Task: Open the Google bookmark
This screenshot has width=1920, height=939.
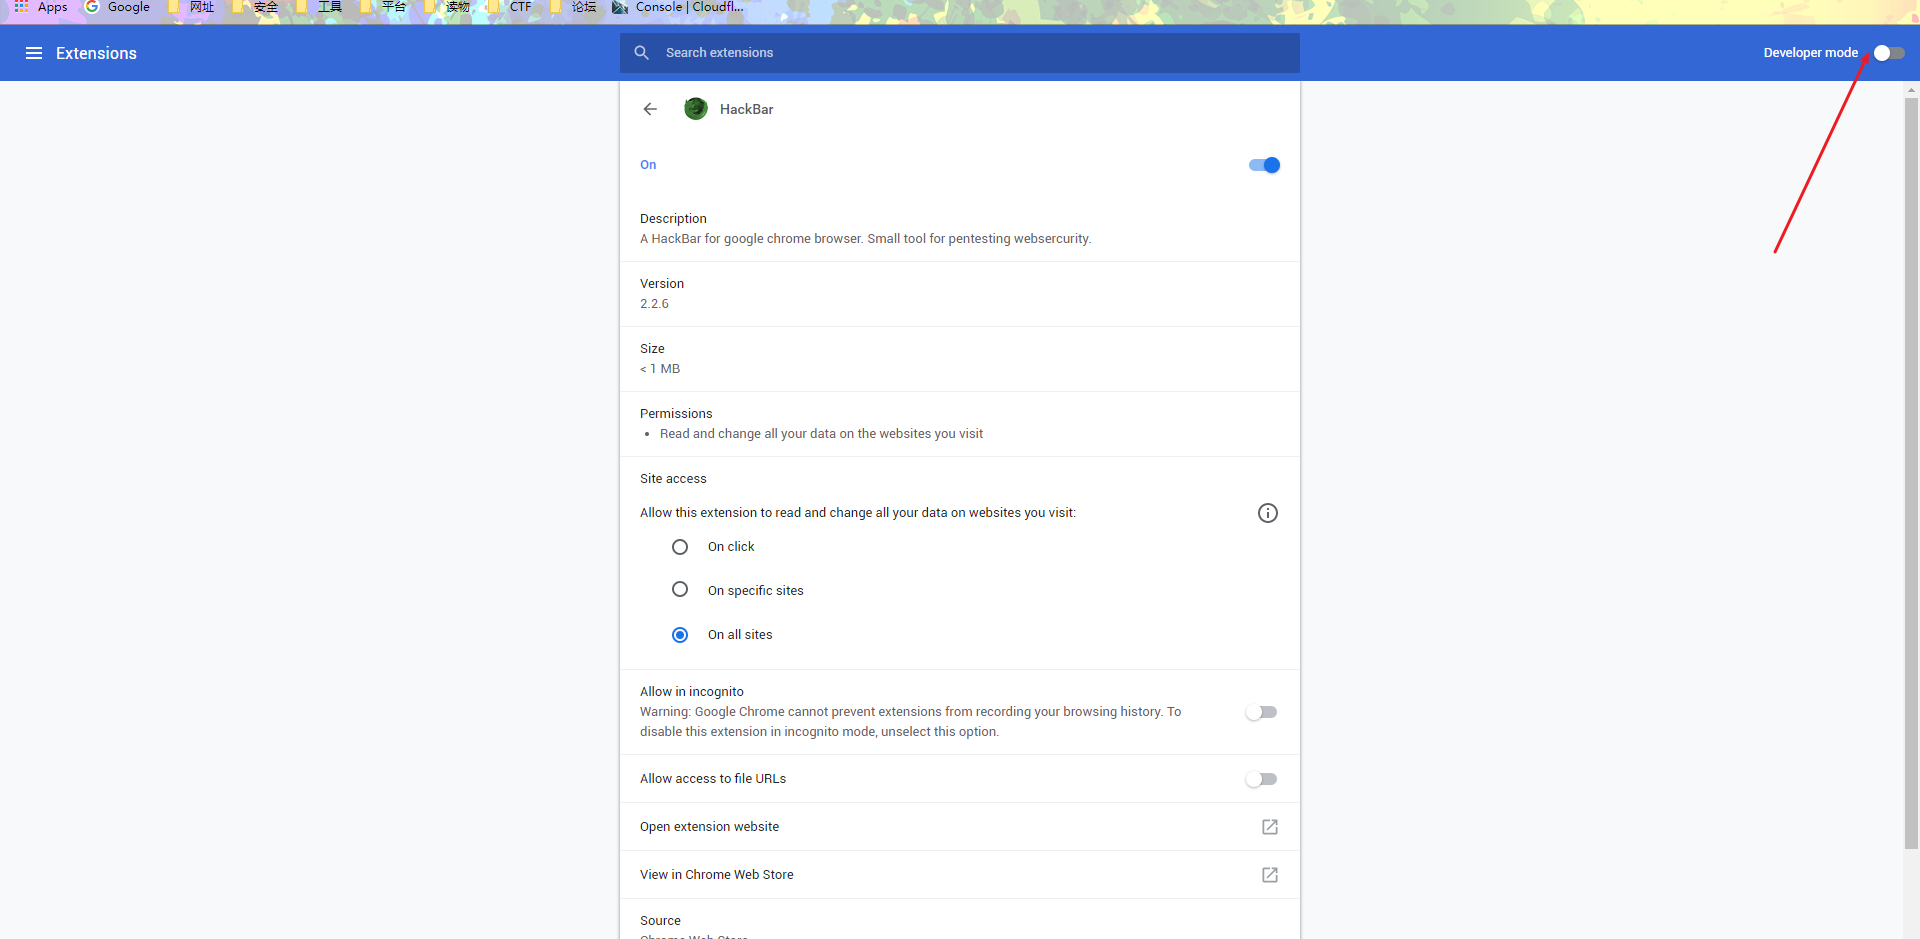Action: click(x=118, y=7)
